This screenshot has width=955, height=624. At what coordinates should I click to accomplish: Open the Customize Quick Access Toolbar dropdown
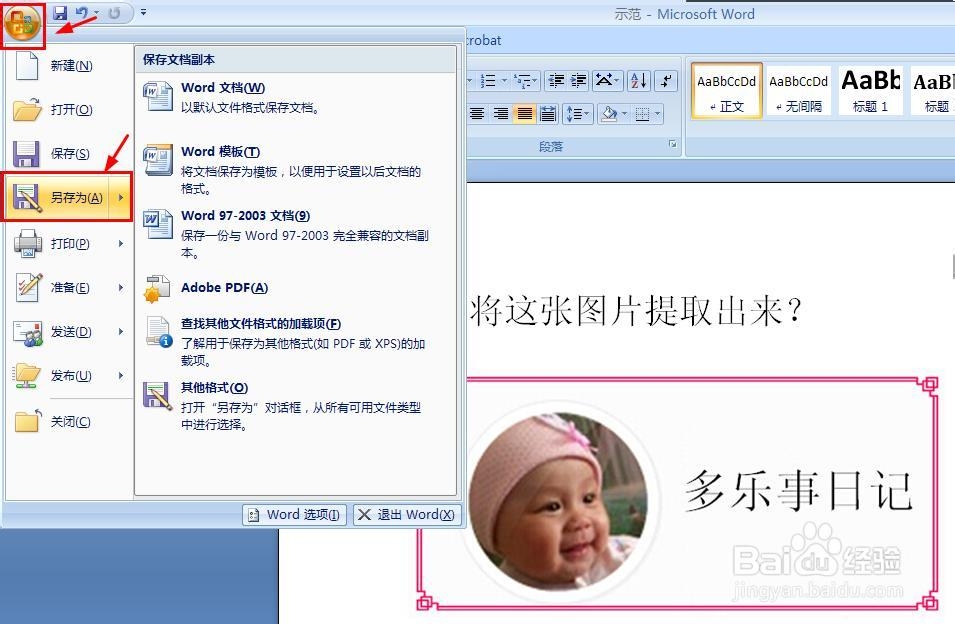tap(143, 12)
